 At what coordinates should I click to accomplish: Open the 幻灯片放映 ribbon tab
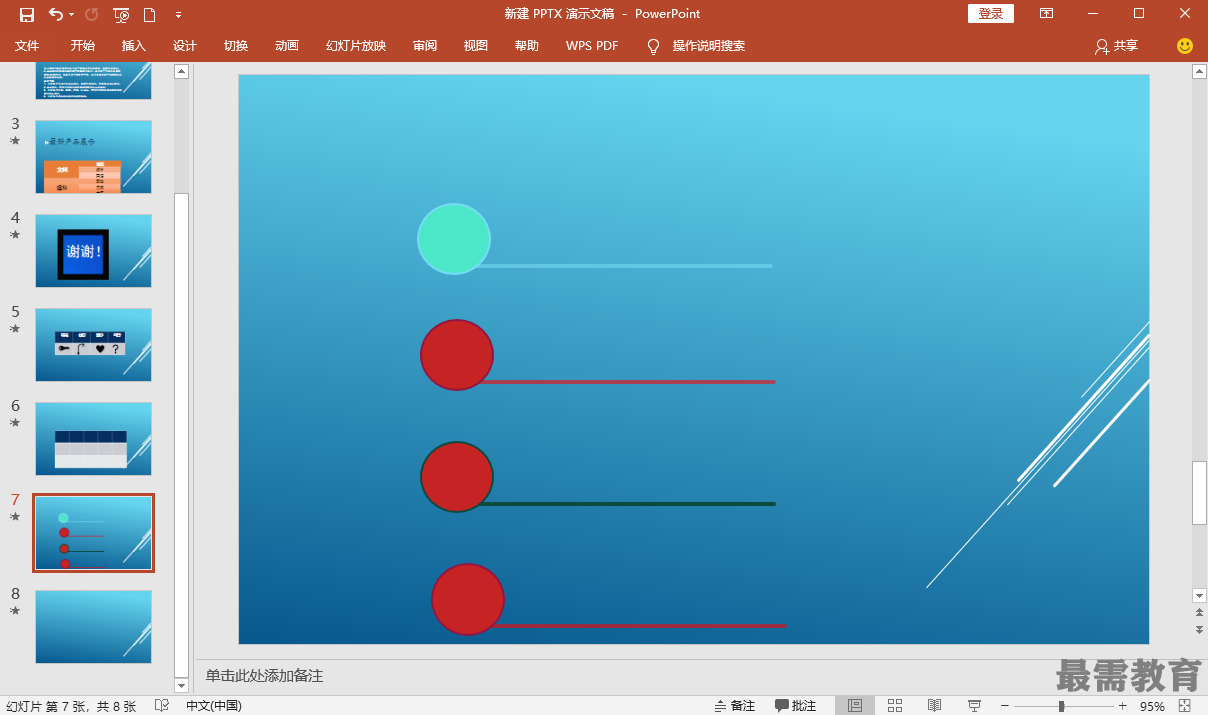(x=356, y=46)
